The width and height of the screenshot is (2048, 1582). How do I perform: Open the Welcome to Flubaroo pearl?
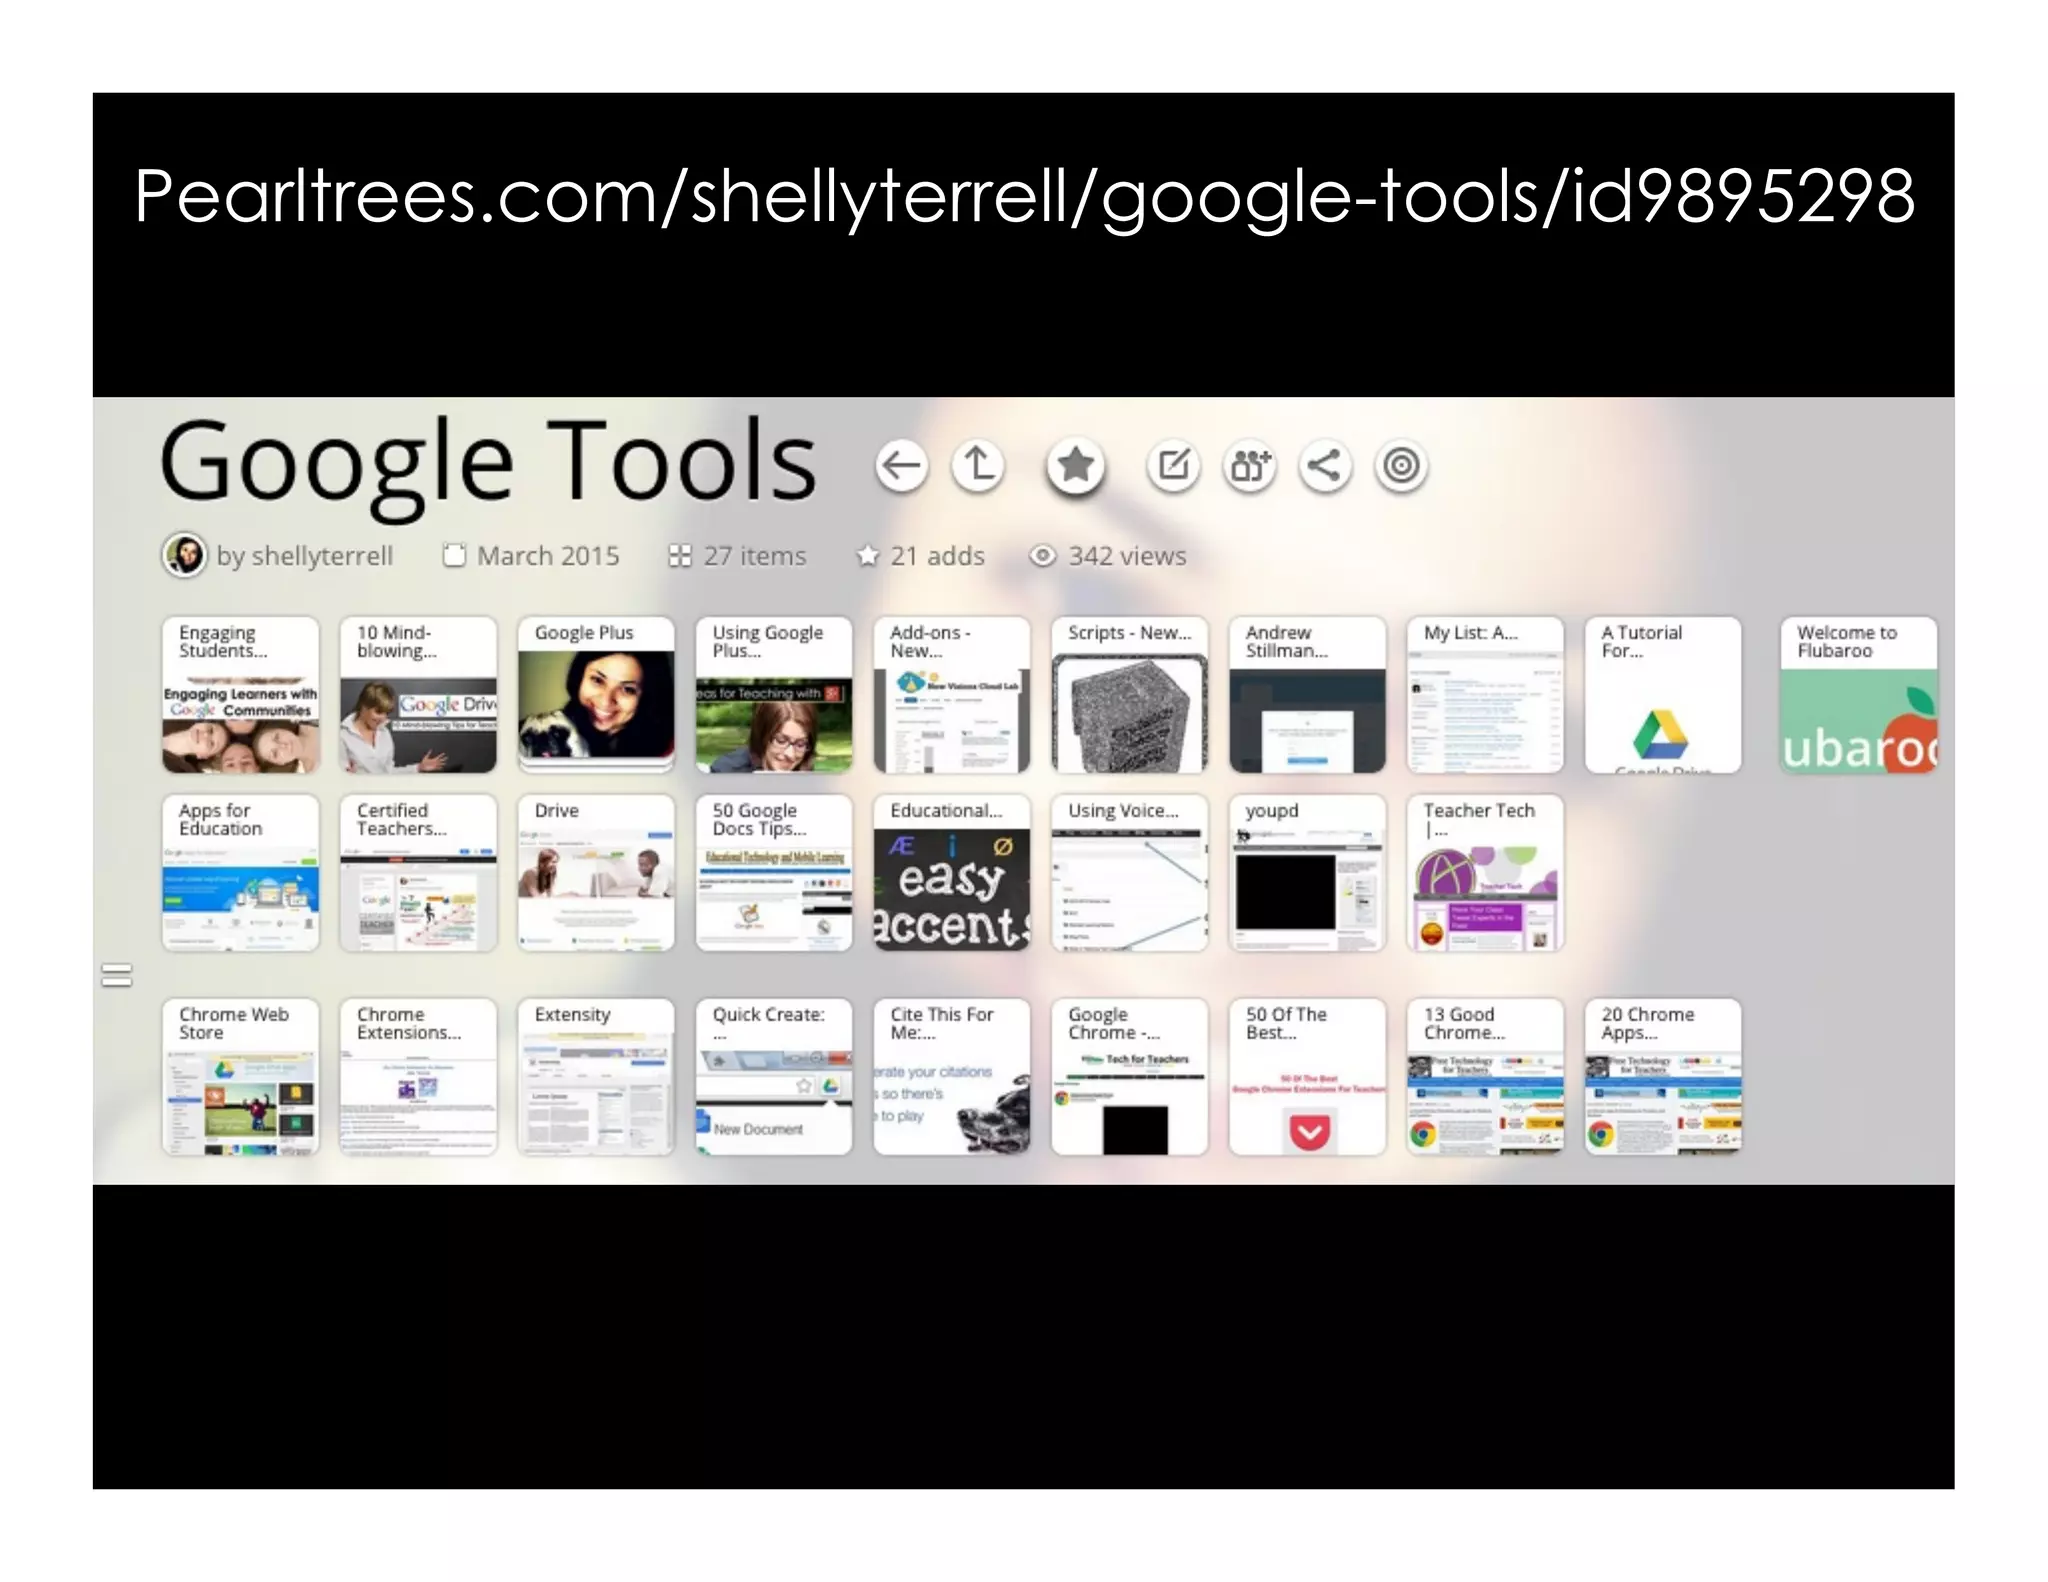click(x=1858, y=695)
